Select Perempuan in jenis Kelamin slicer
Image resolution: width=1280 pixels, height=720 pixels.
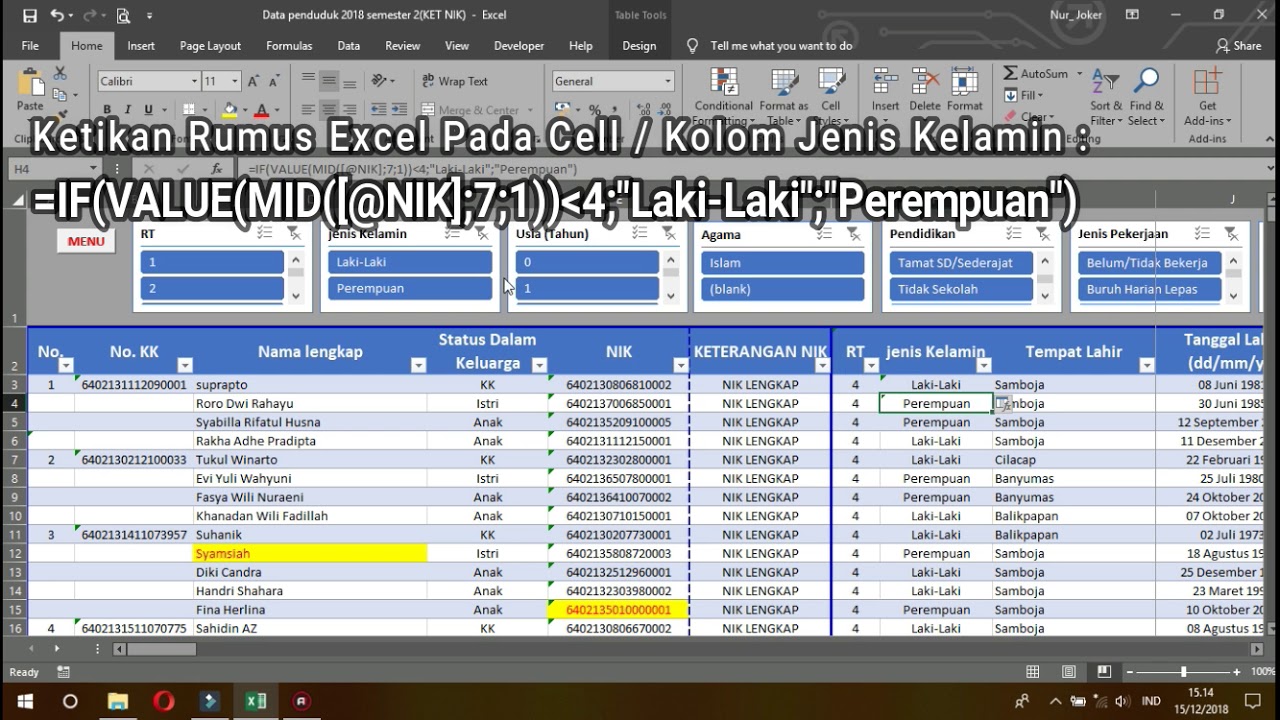pyautogui.click(x=410, y=288)
